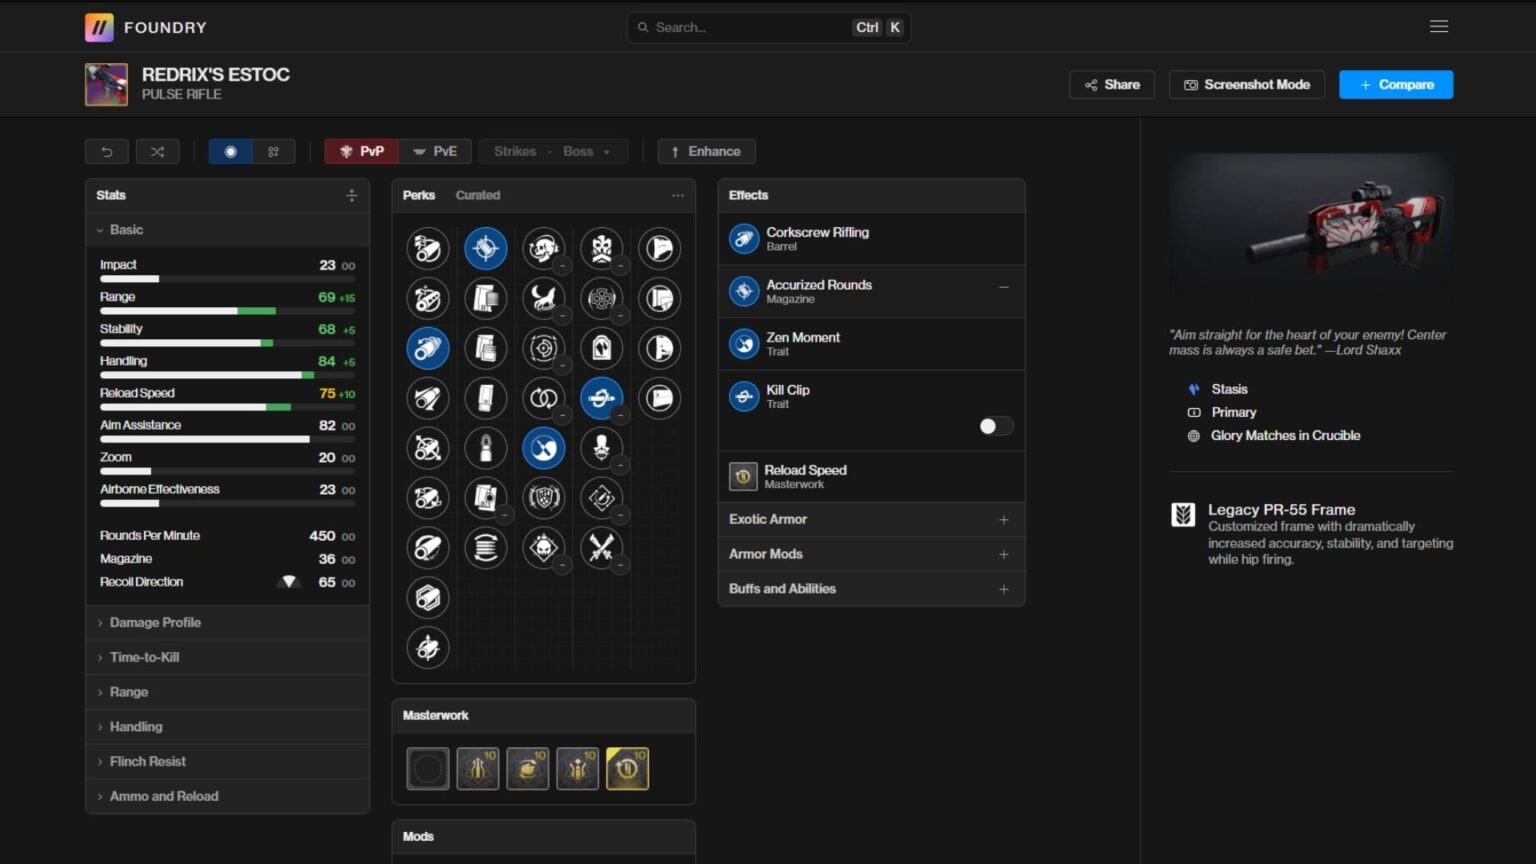Switch to PvE mode

tap(435, 152)
